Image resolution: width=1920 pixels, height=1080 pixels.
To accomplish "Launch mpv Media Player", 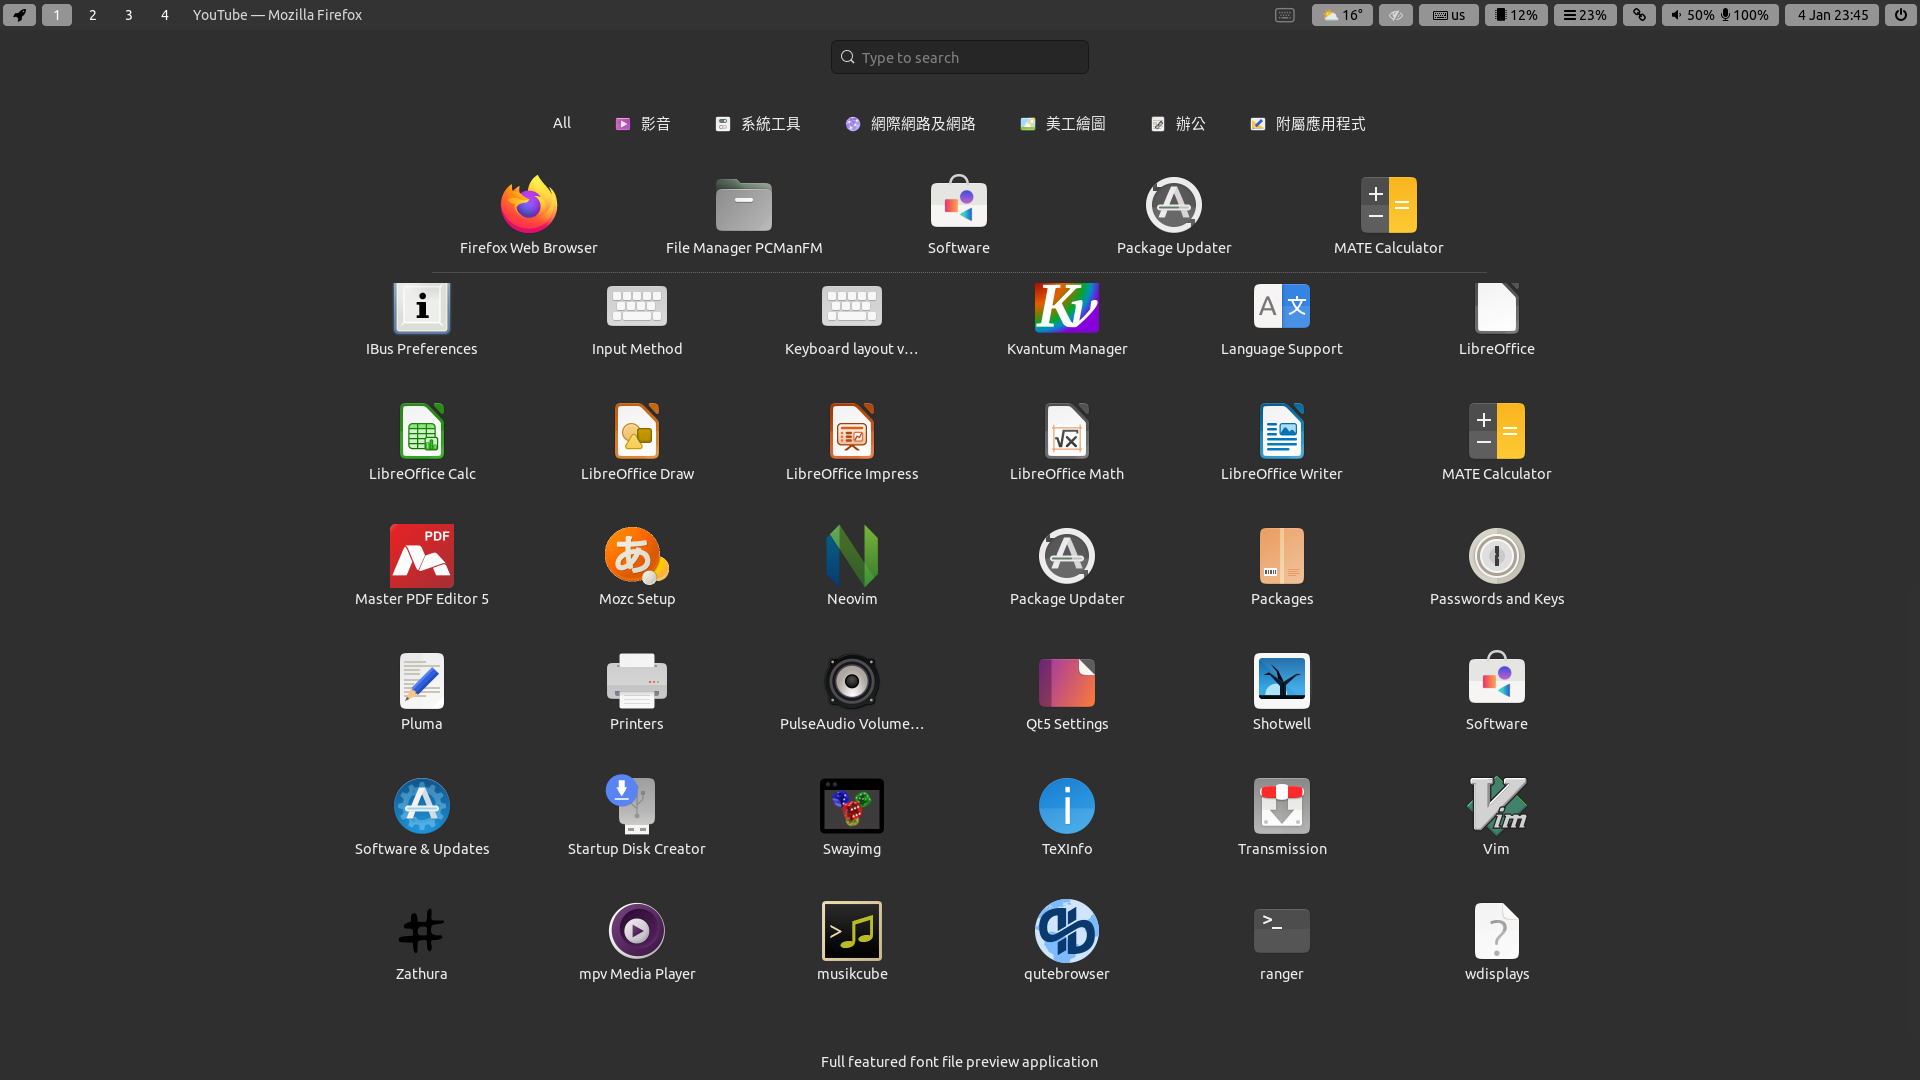I will (x=637, y=942).
